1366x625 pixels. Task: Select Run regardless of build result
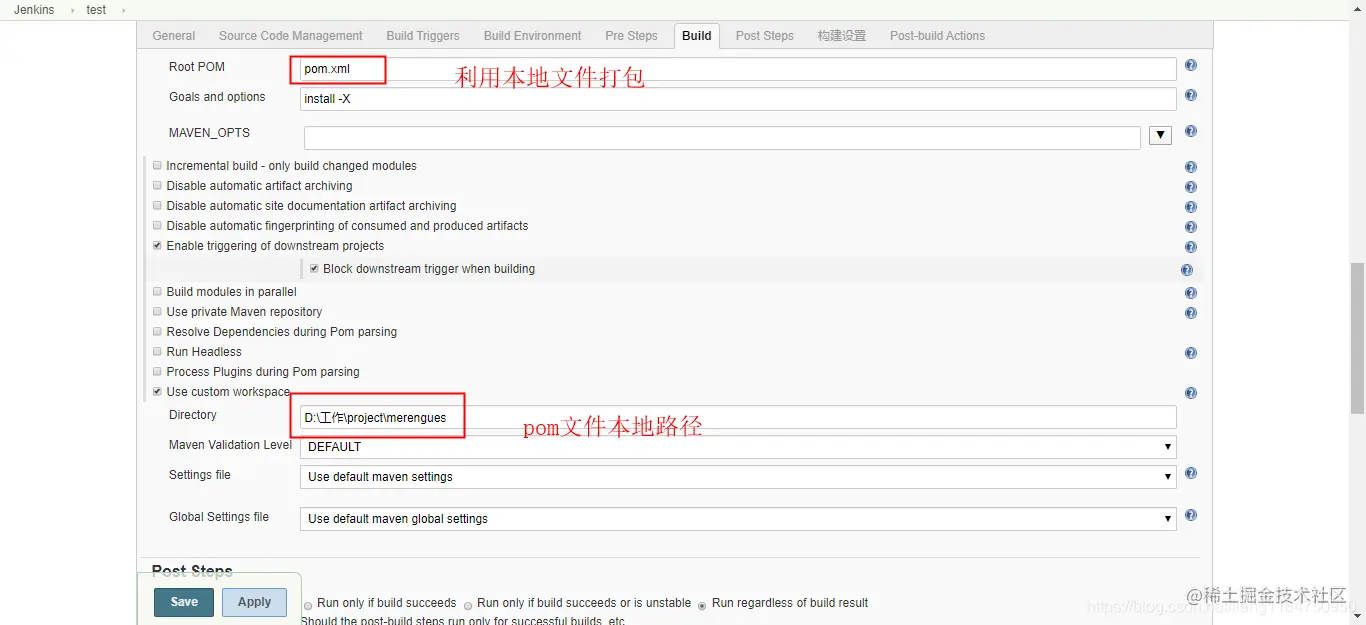[702, 606]
